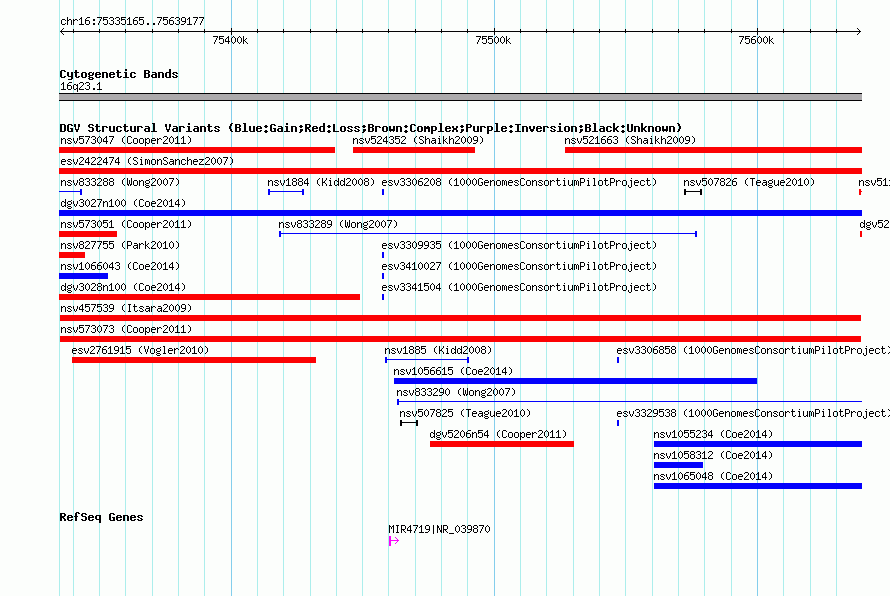The height and width of the screenshot is (596, 890).
Task: Select the nsv833288 (Wong2007) variant
Action: coord(120,182)
